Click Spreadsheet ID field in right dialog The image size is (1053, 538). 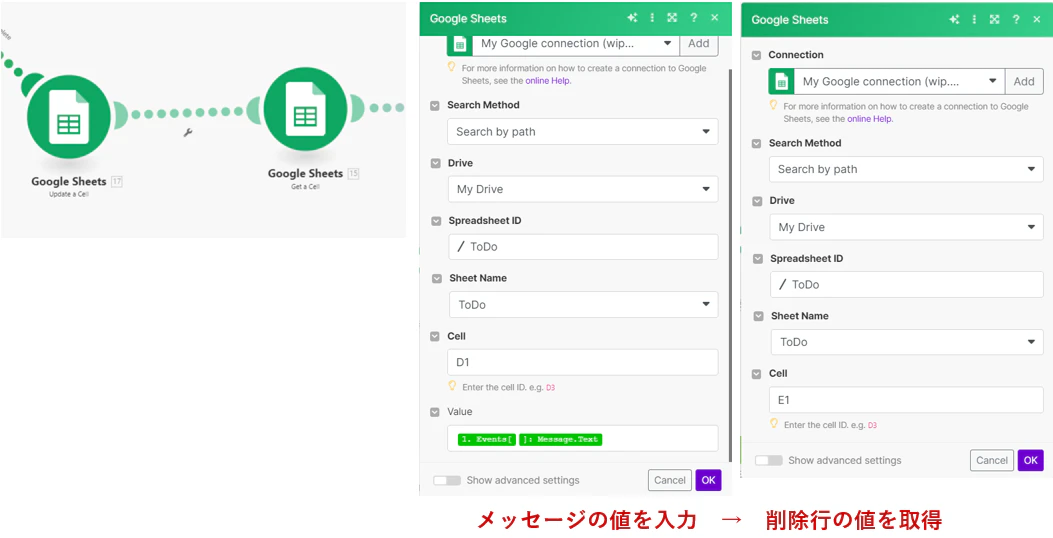[x=907, y=284]
